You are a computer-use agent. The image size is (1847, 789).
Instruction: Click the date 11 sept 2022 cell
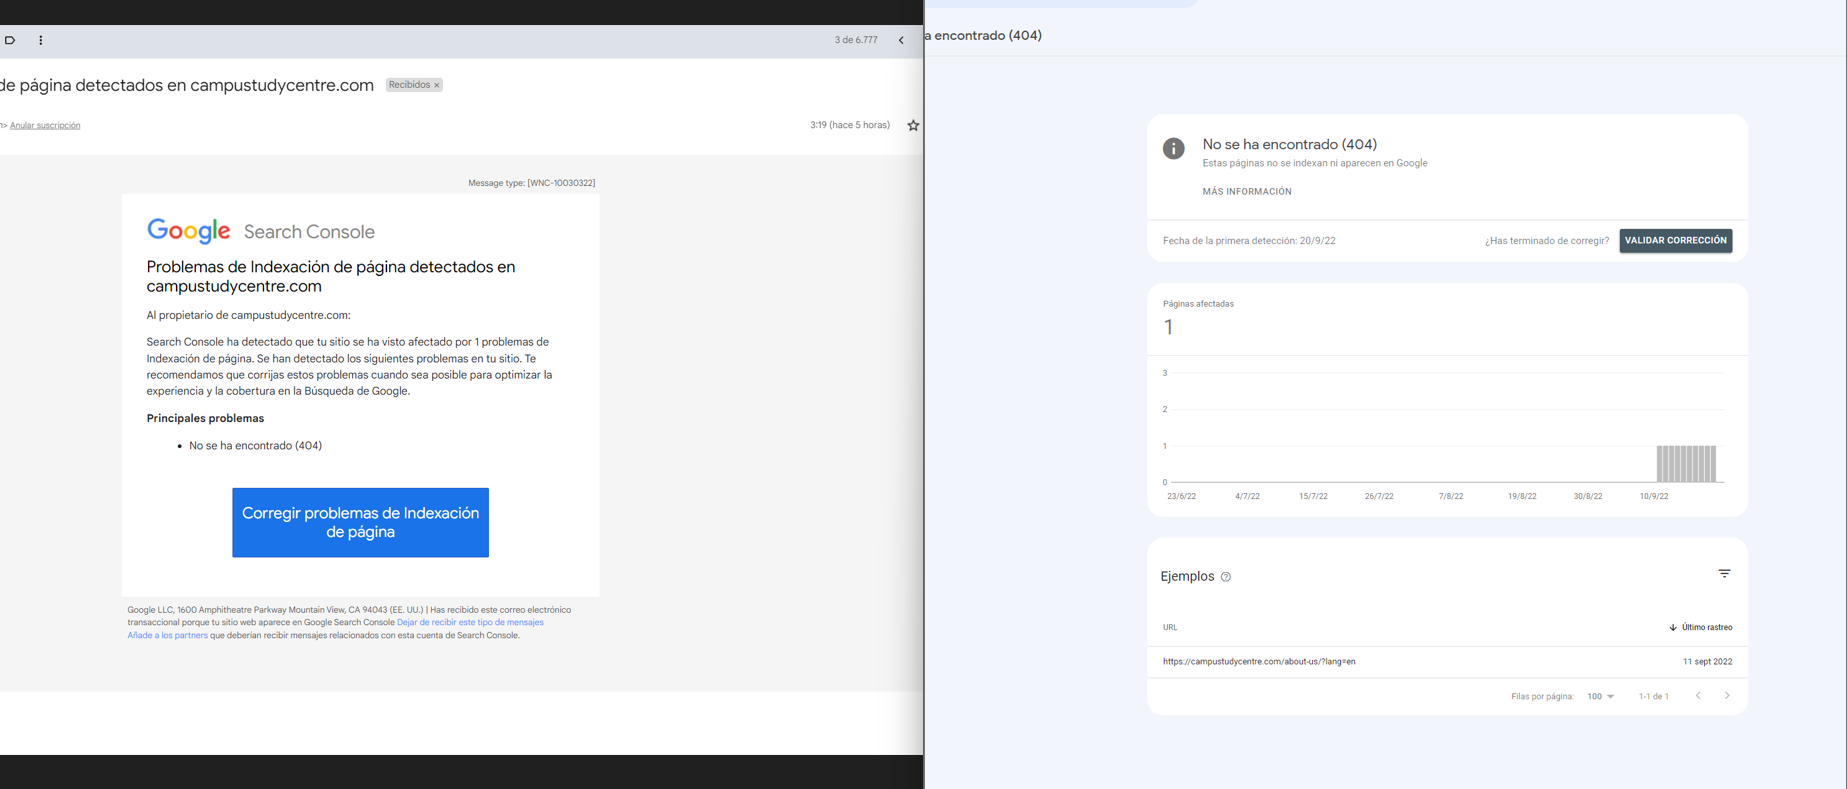1707,661
